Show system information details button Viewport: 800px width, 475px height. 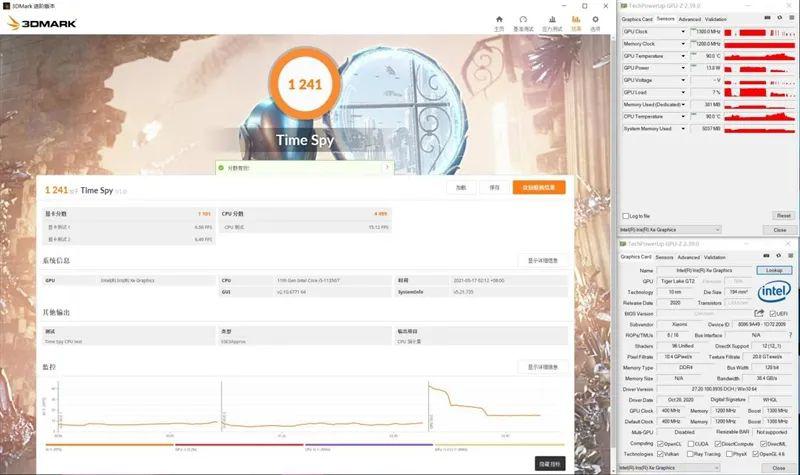tap(542, 261)
